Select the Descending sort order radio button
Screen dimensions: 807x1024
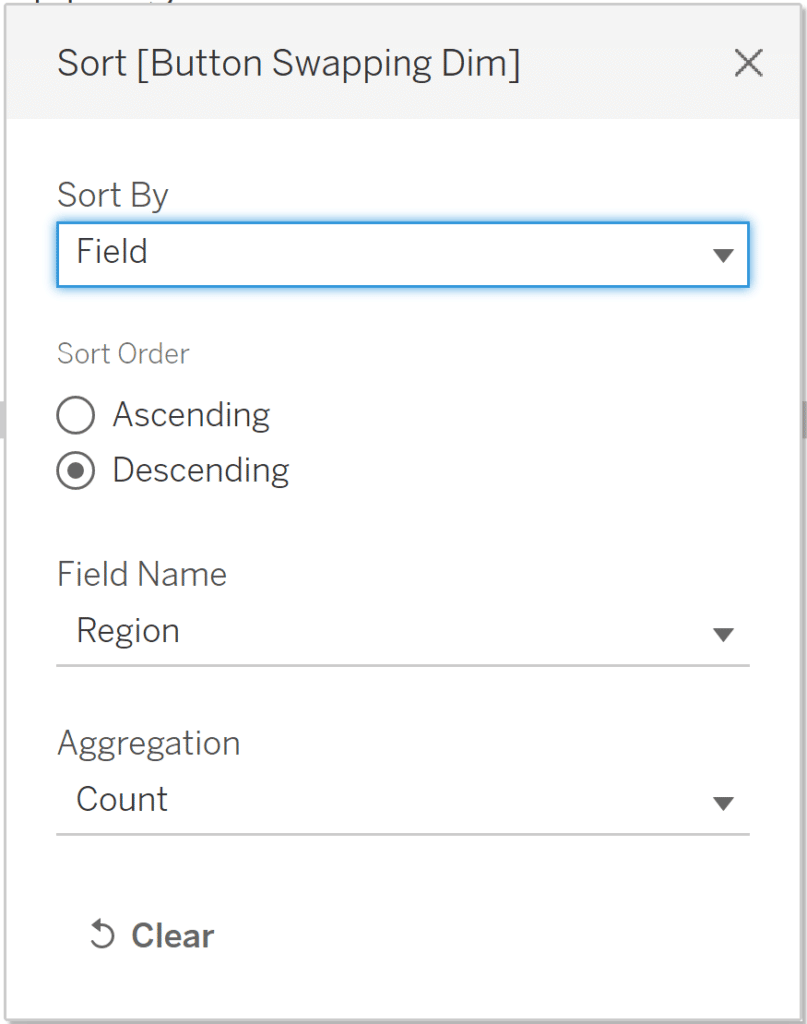76,470
